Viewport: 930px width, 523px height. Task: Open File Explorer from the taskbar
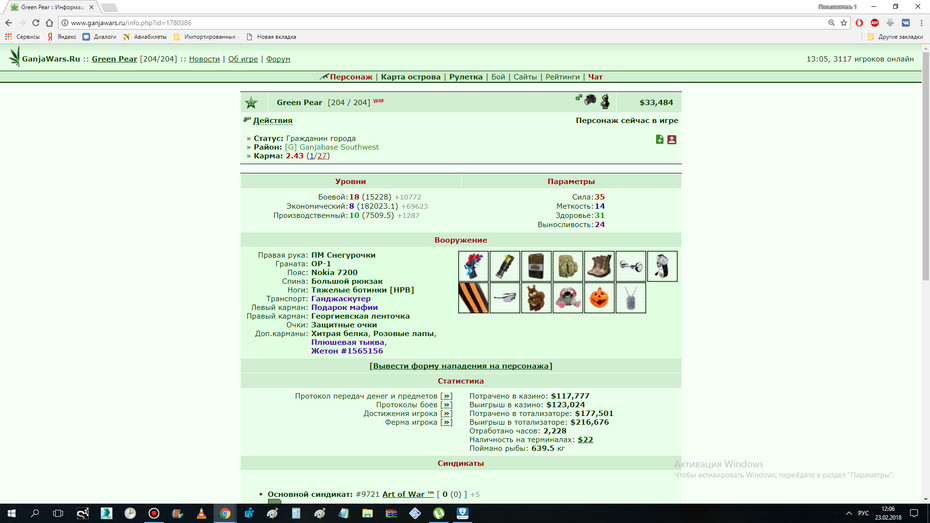[x=367, y=513]
